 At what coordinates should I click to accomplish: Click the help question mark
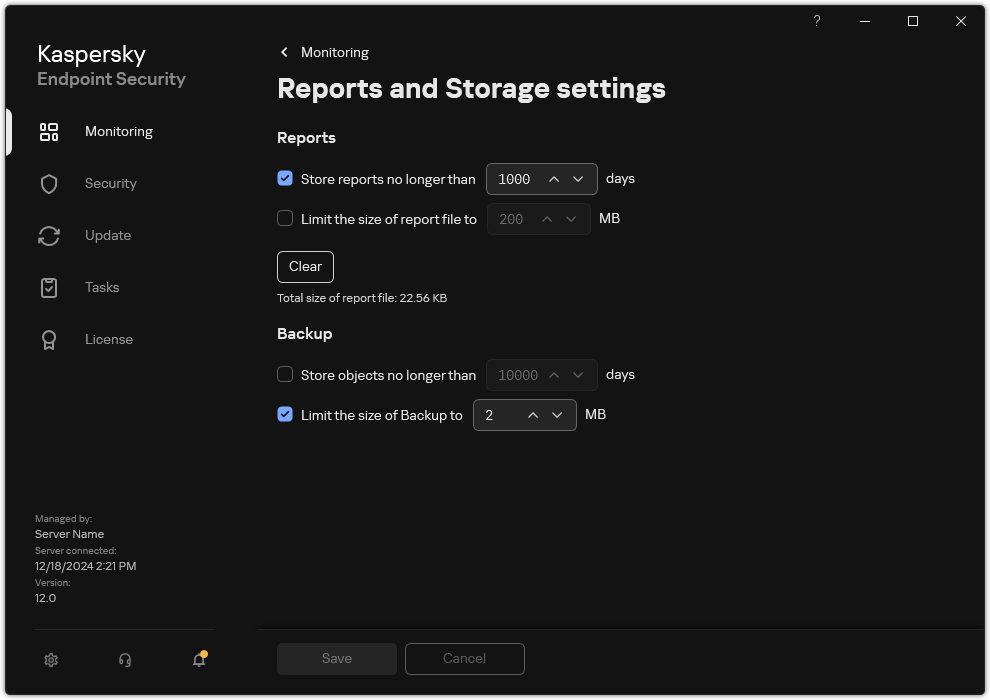(816, 21)
